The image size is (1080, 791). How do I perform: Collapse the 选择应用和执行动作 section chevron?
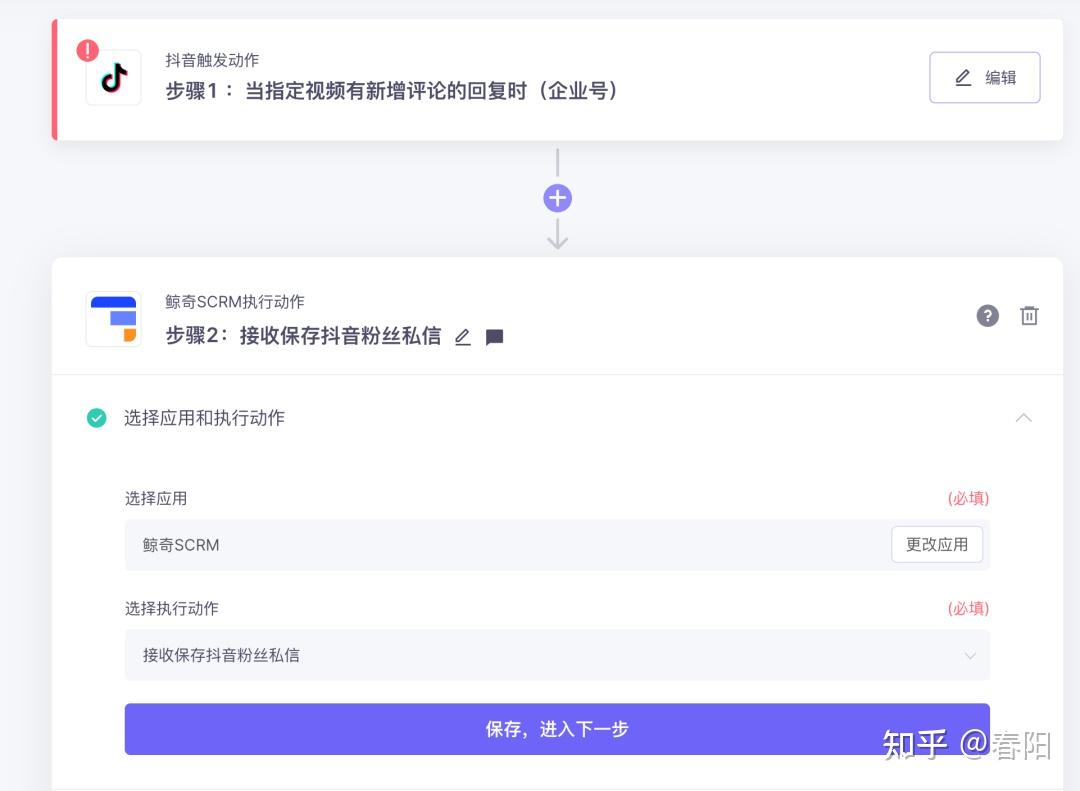[1024, 418]
